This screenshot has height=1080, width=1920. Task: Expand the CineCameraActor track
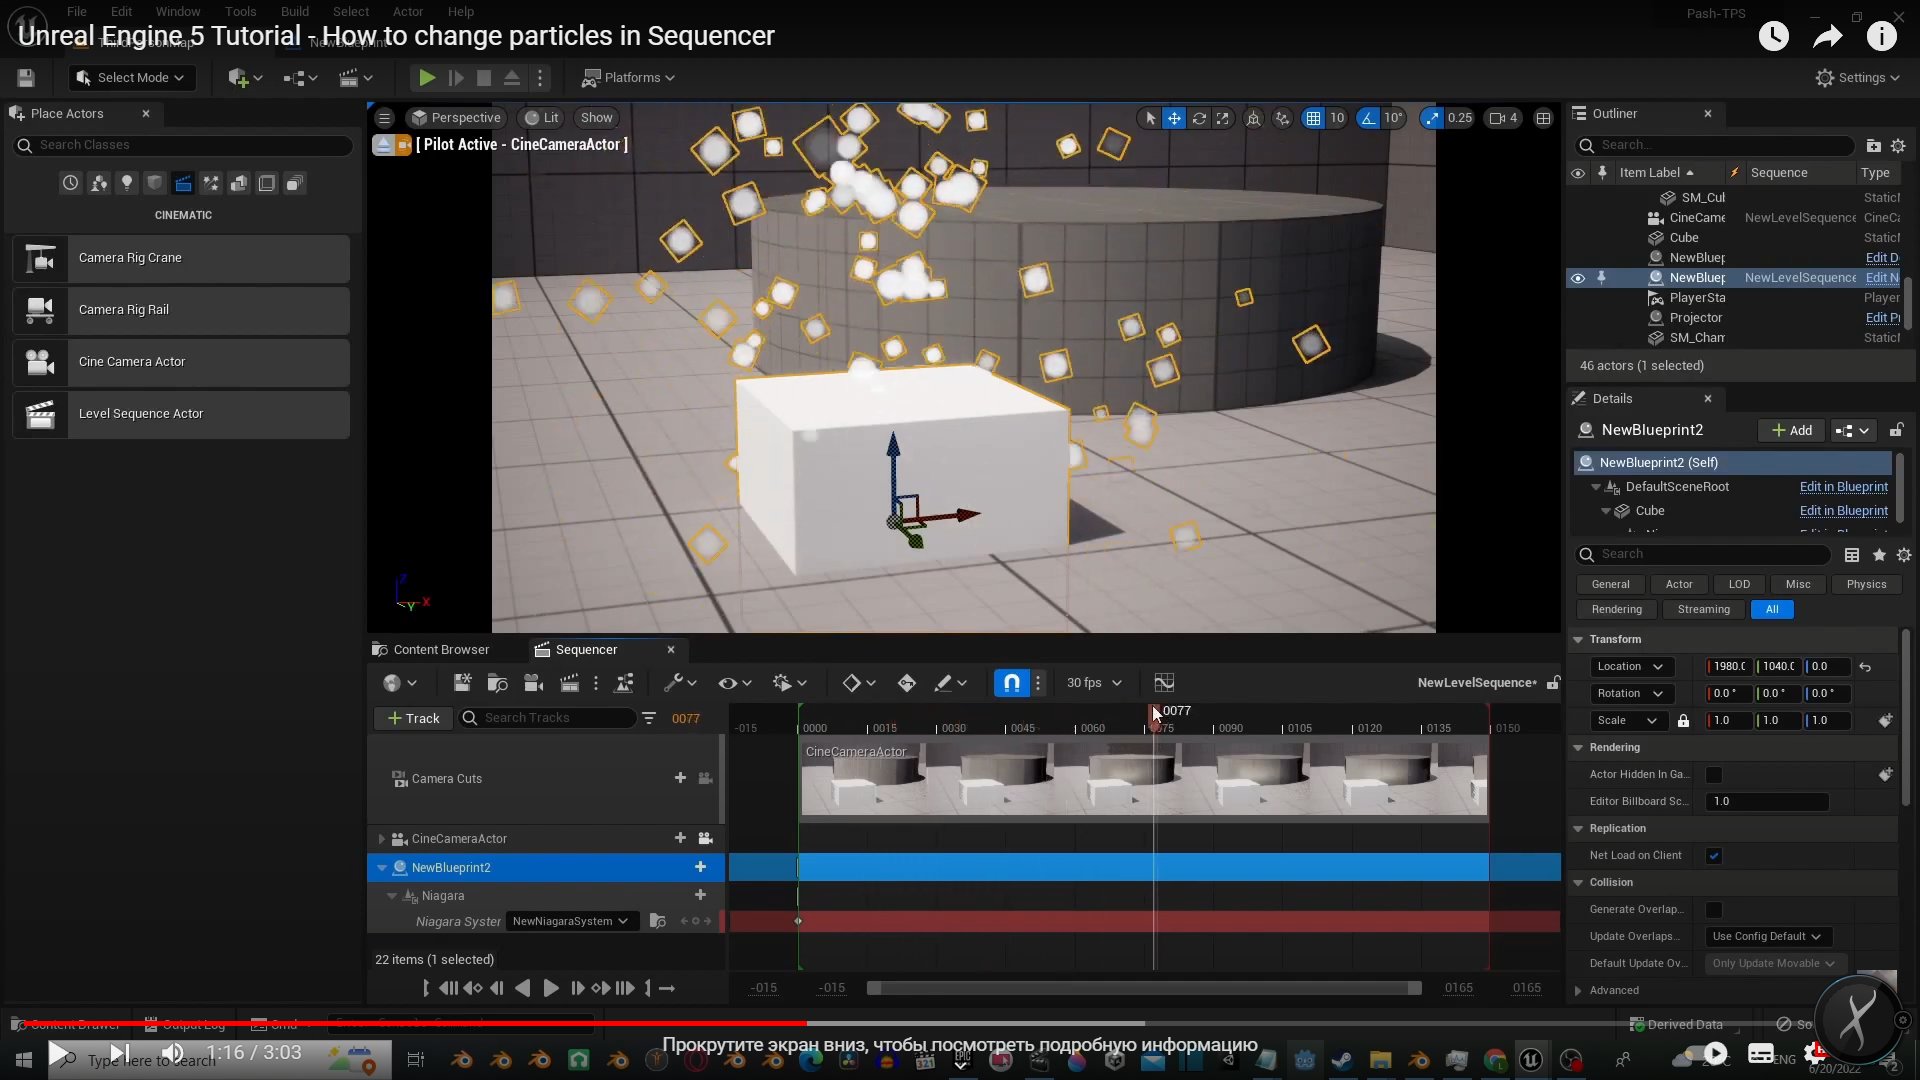click(x=381, y=839)
